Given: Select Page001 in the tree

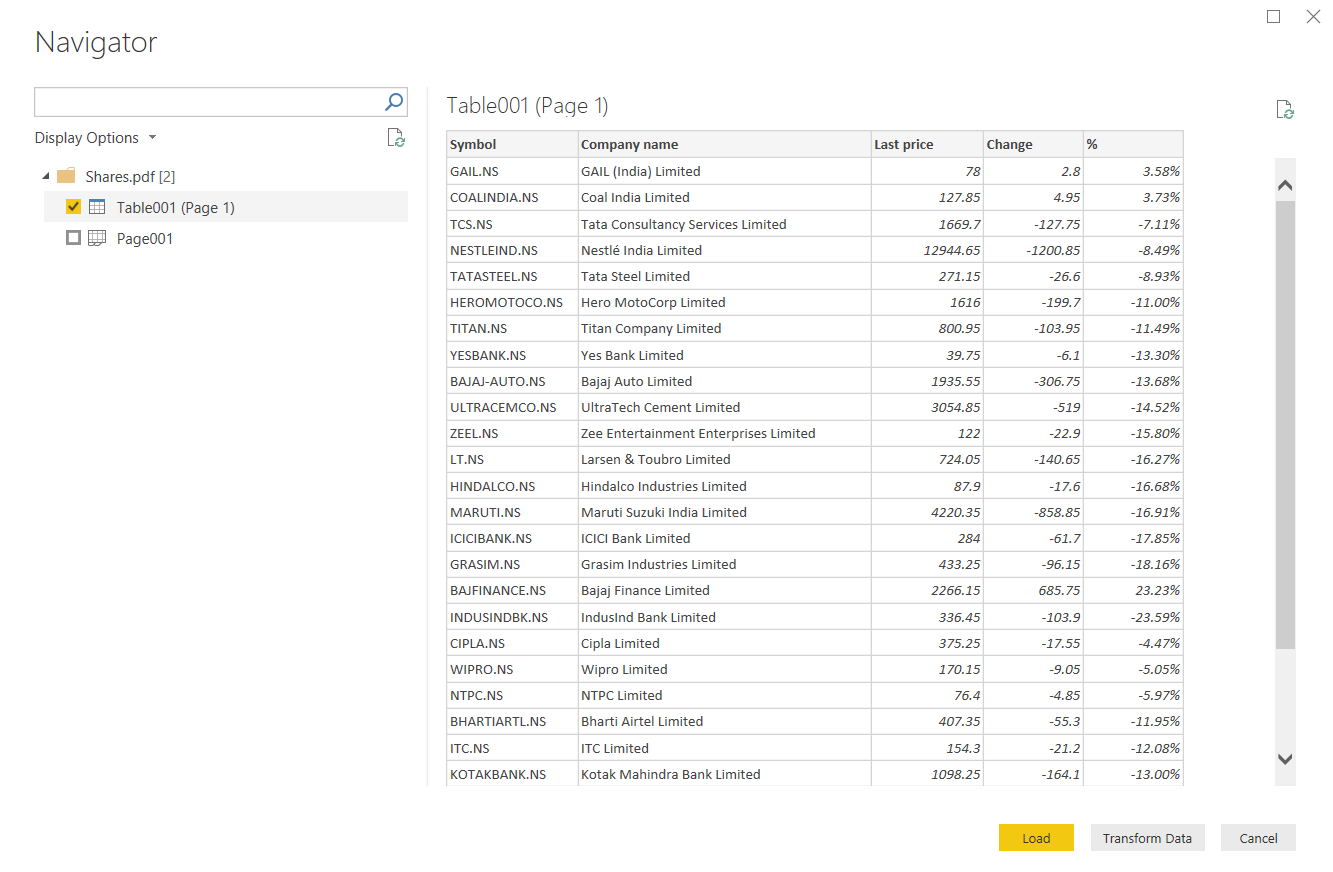Looking at the screenshot, I should [145, 239].
